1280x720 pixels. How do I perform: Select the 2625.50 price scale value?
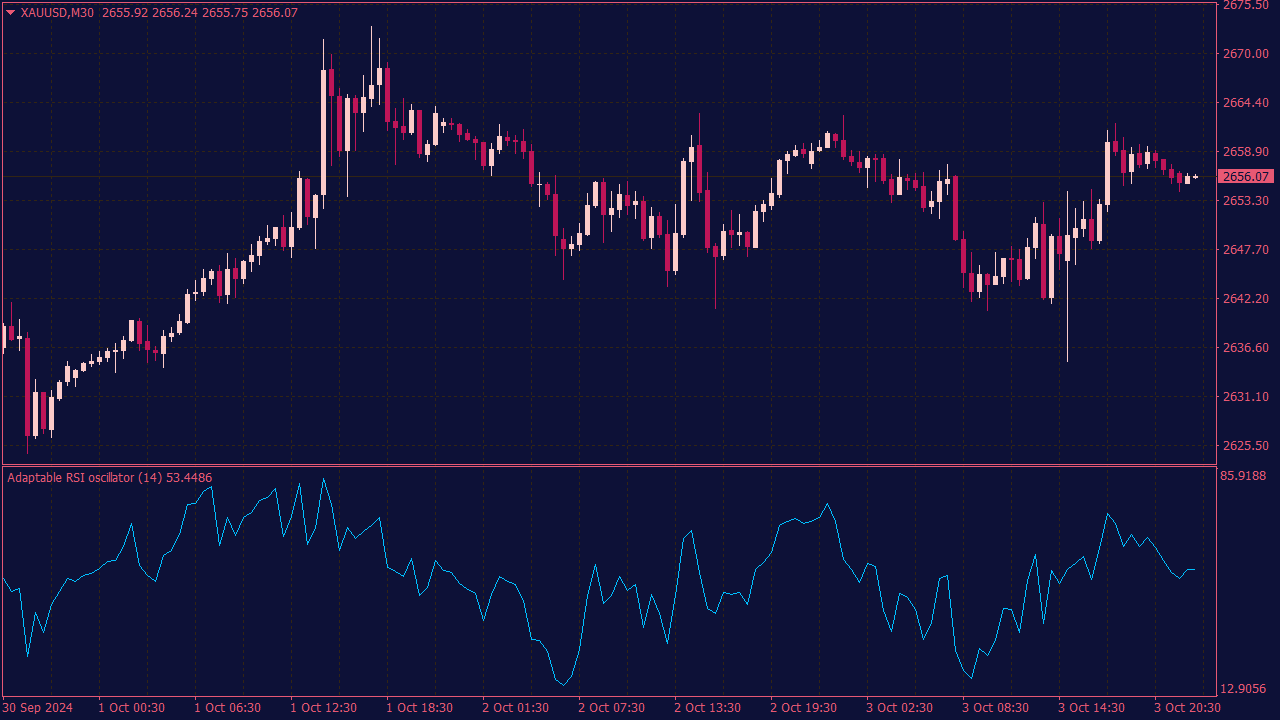click(x=1245, y=446)
